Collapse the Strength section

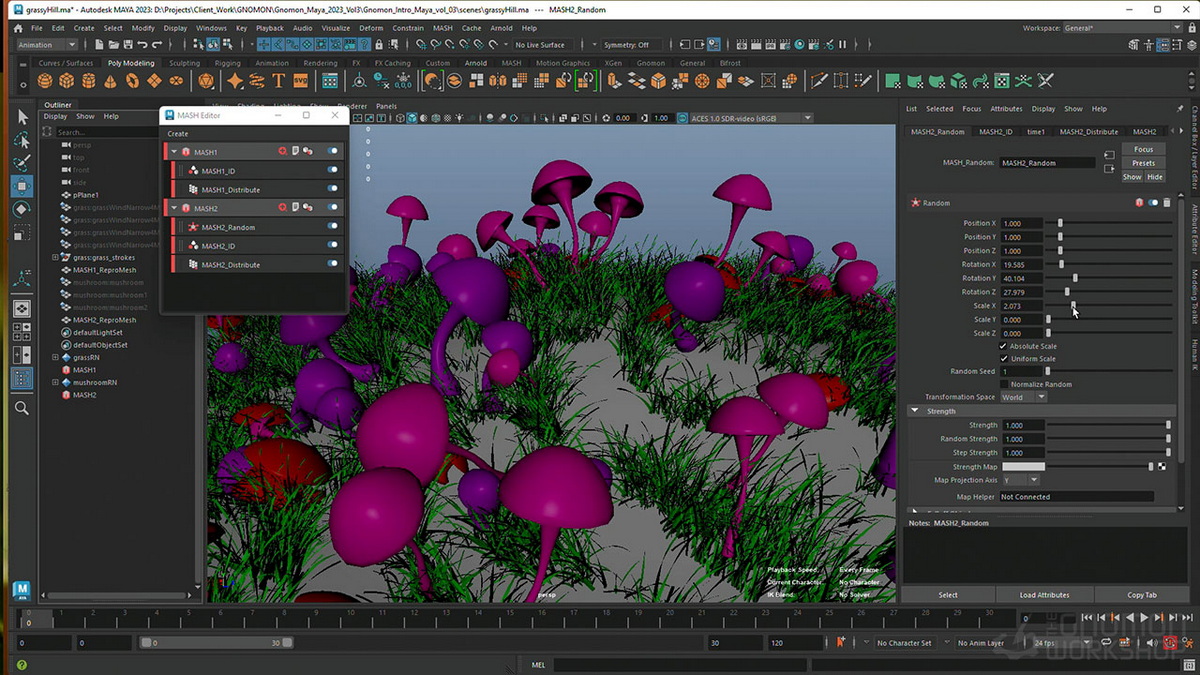[915, 411]
